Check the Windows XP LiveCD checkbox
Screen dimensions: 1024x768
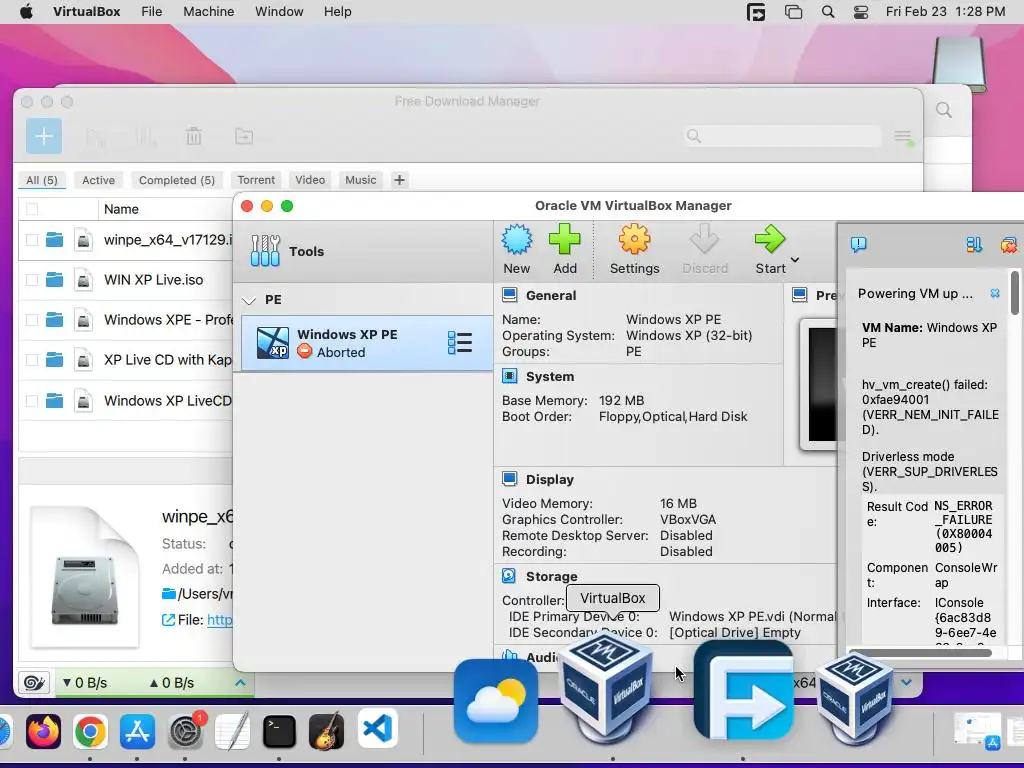click(31, 400)
